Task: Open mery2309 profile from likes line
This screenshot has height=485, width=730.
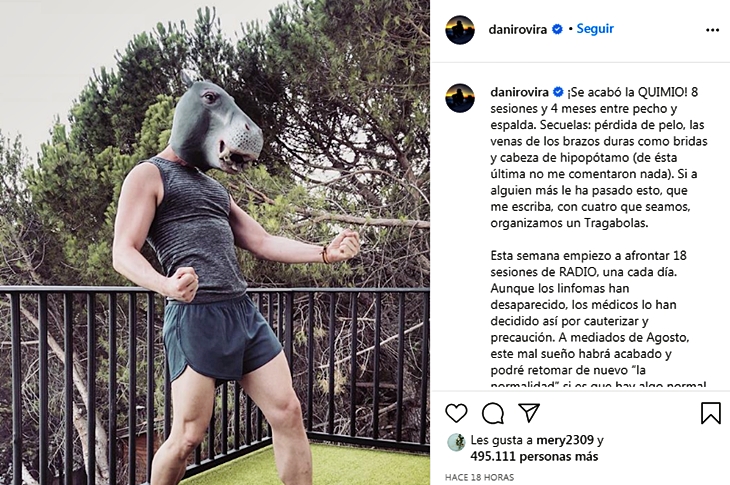Action: pyautogui.click(x=565, y=440)
